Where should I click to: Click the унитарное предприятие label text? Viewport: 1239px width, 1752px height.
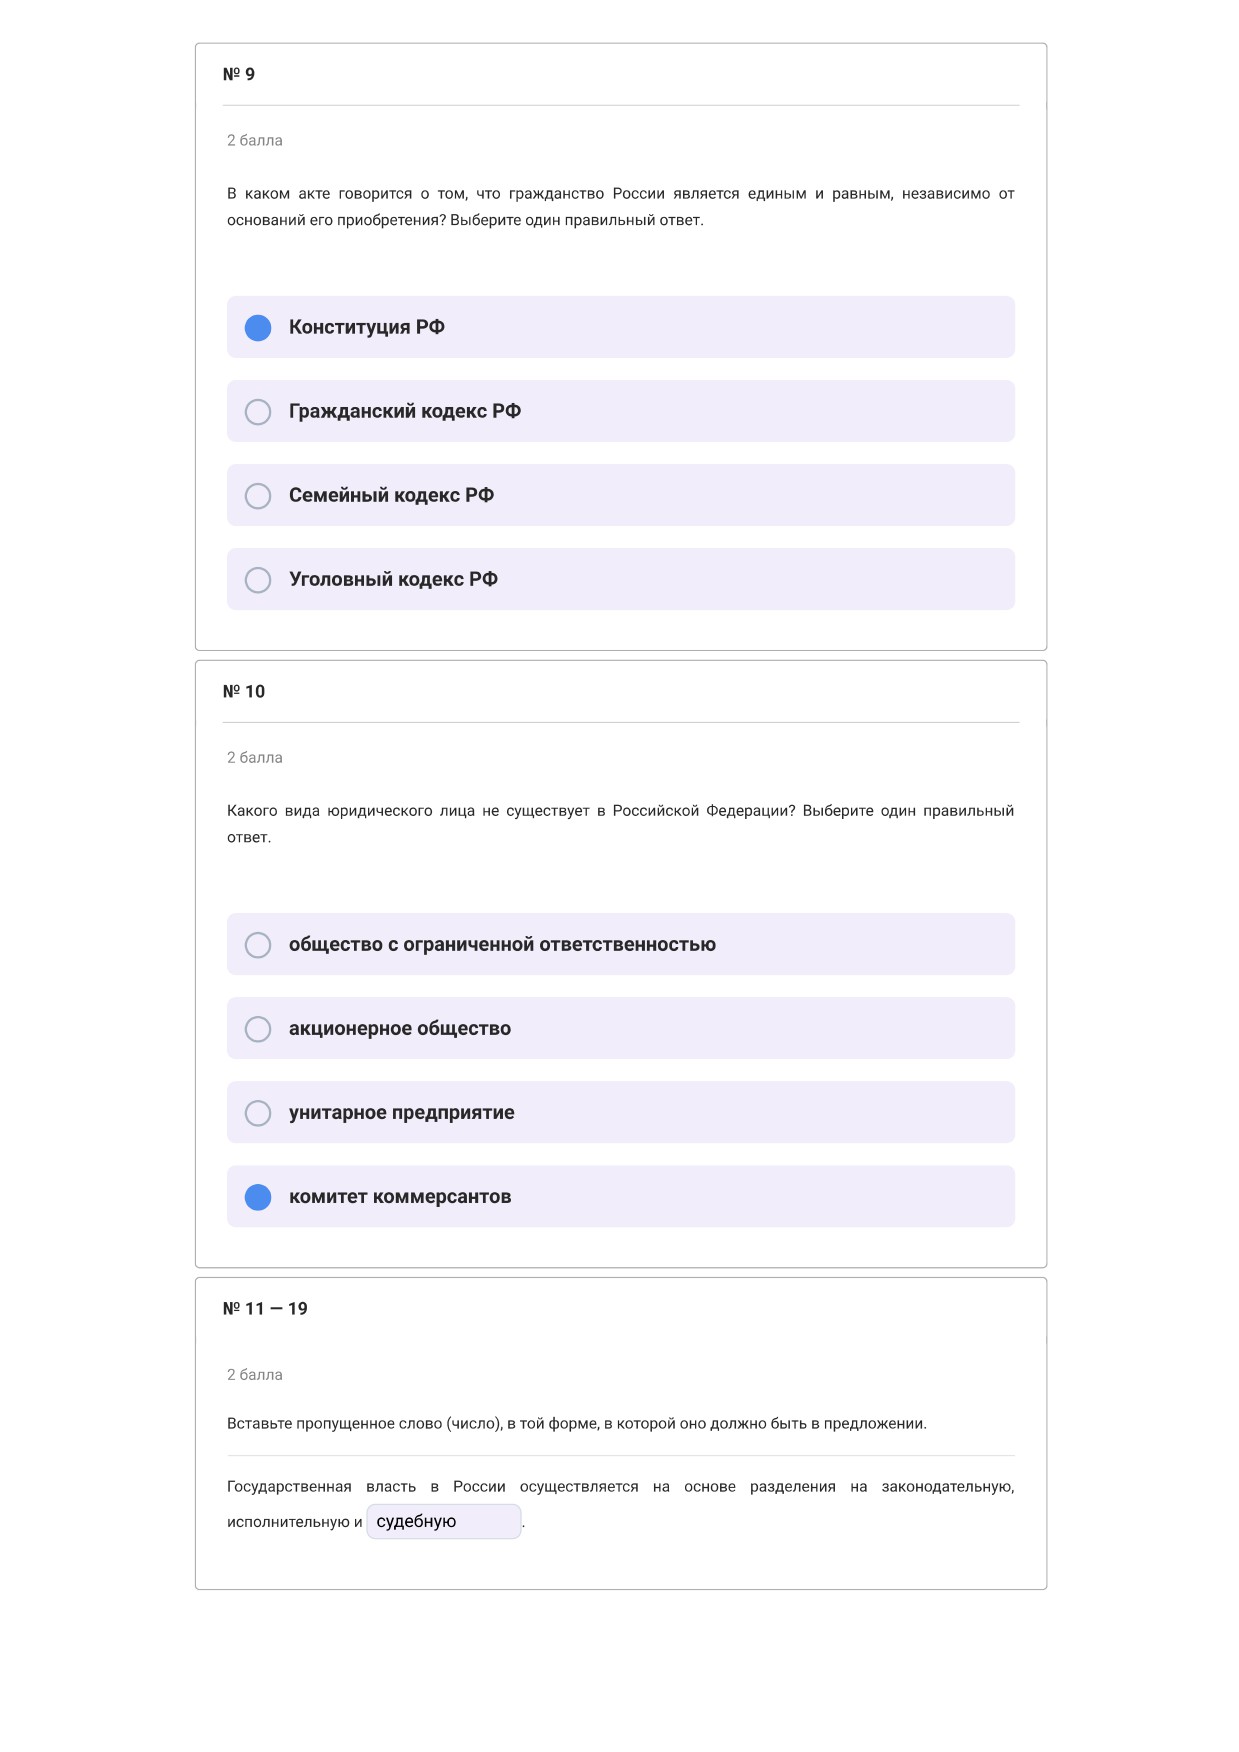[402, 1112]
